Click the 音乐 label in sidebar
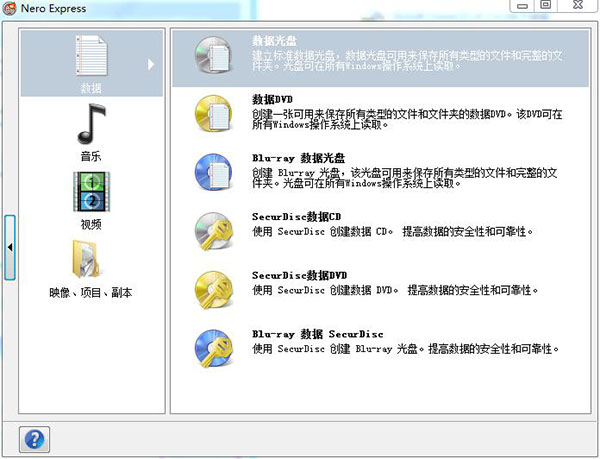Screen dimensions: 600x459 [90, 157]
